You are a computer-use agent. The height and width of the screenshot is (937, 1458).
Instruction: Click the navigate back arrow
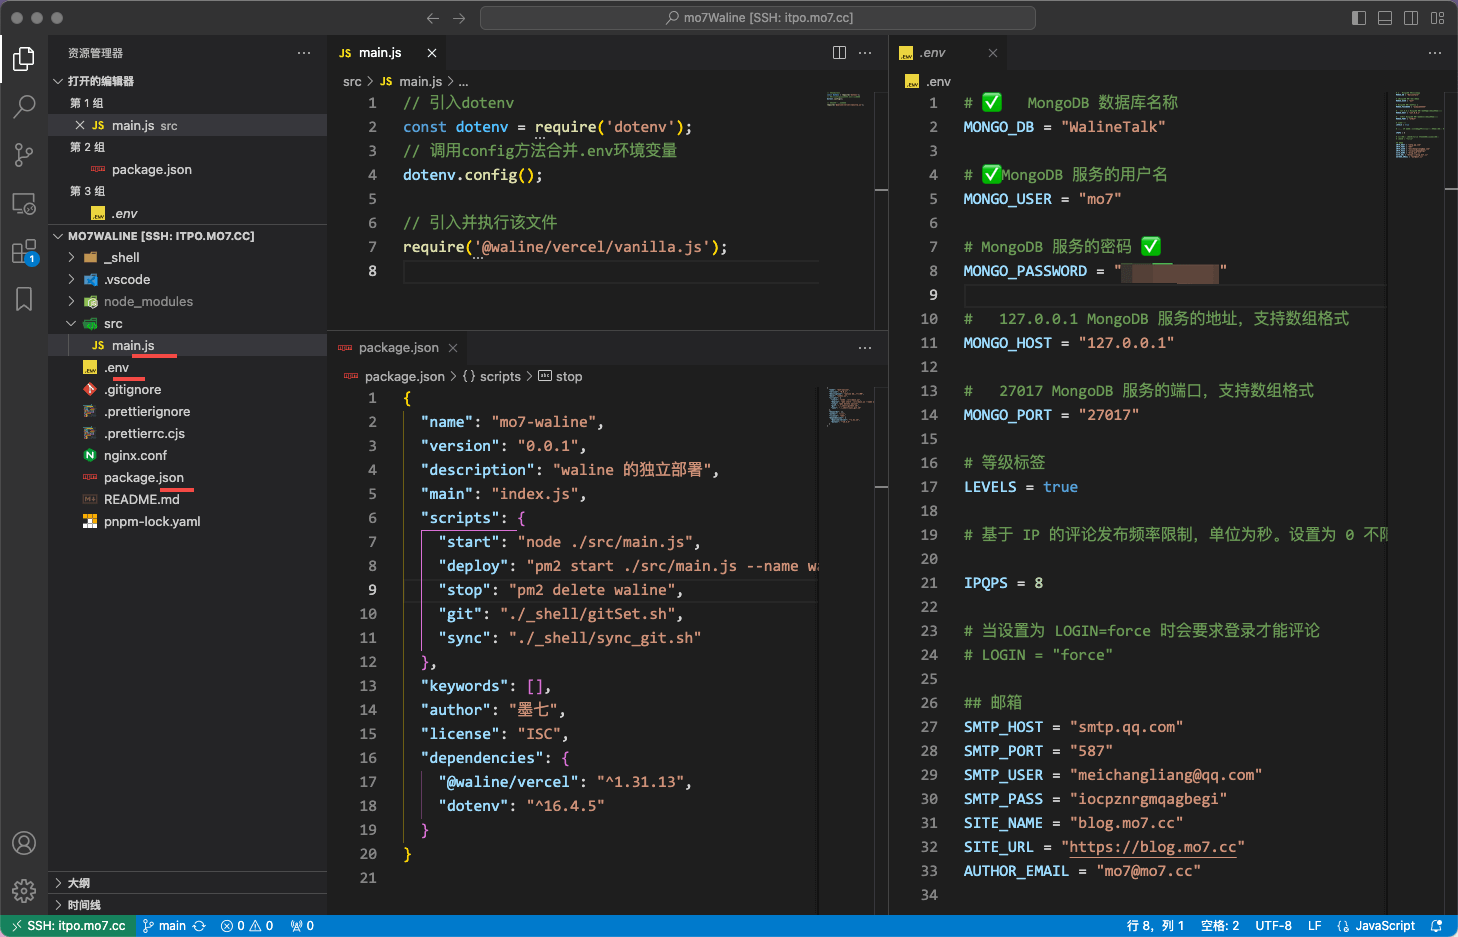click(x=433, y=18)
